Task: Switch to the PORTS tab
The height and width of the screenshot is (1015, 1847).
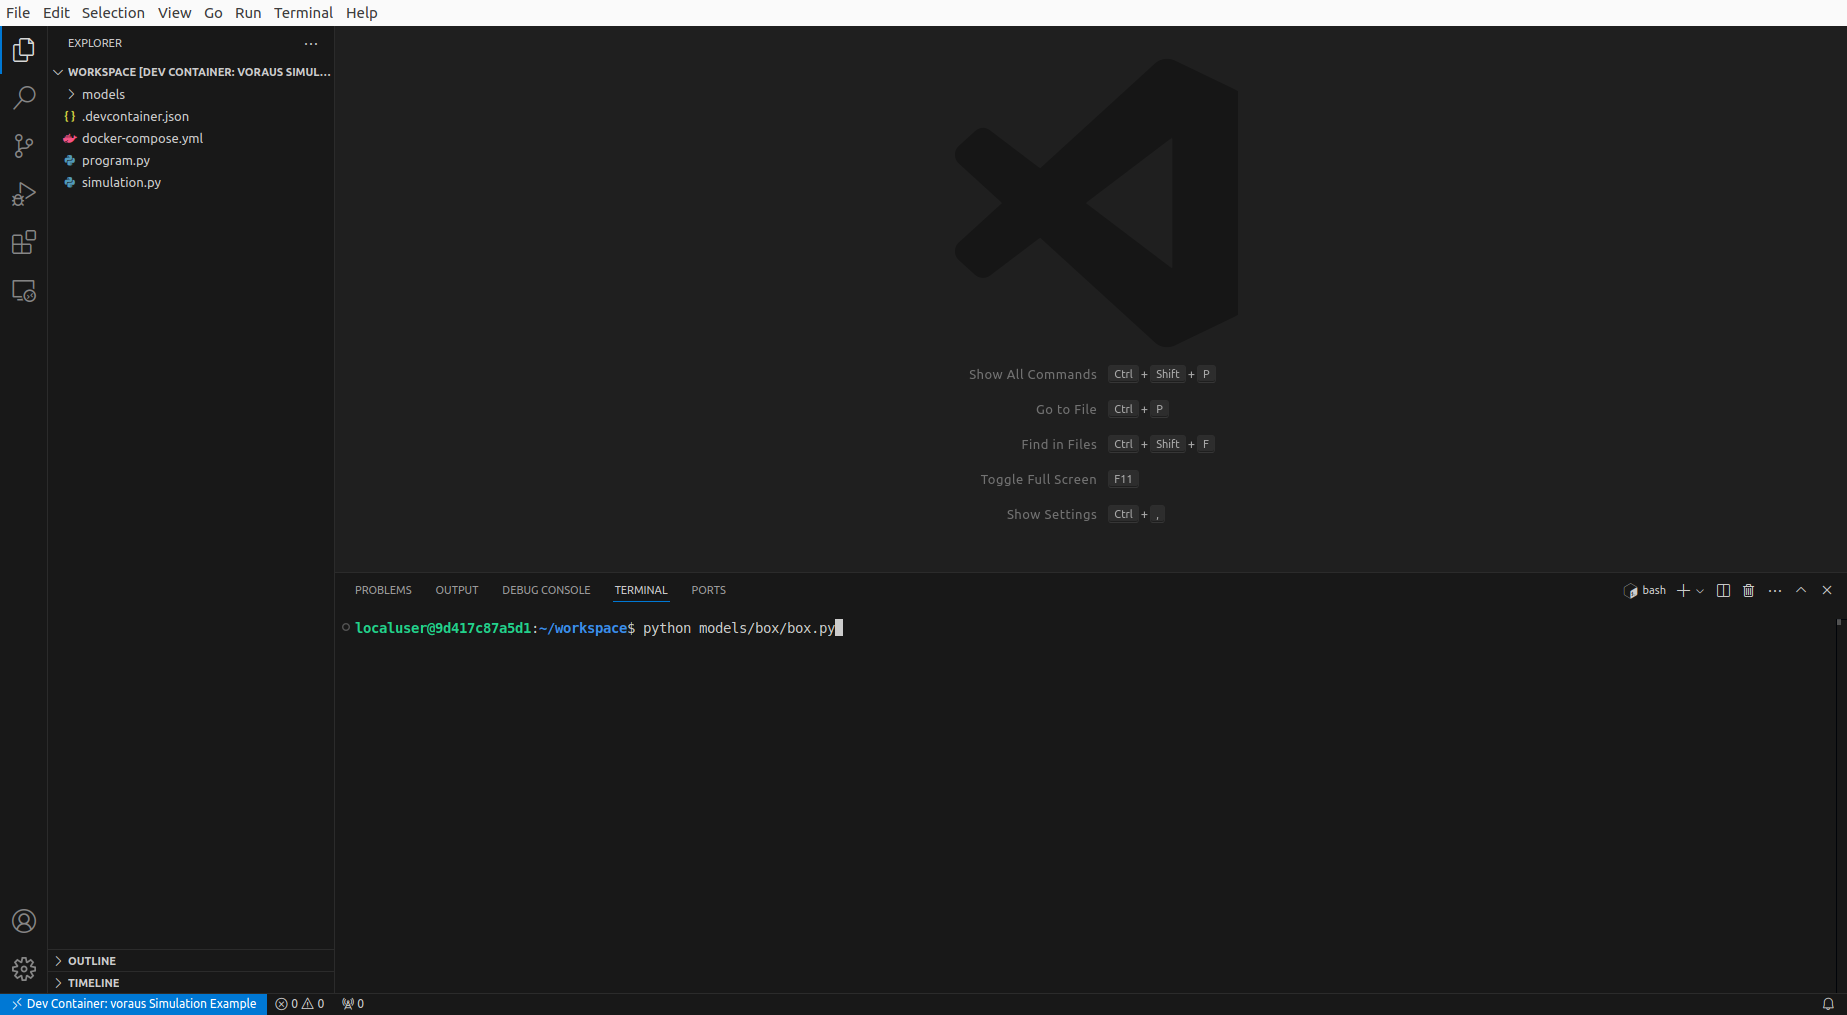Action: (709, 591)
